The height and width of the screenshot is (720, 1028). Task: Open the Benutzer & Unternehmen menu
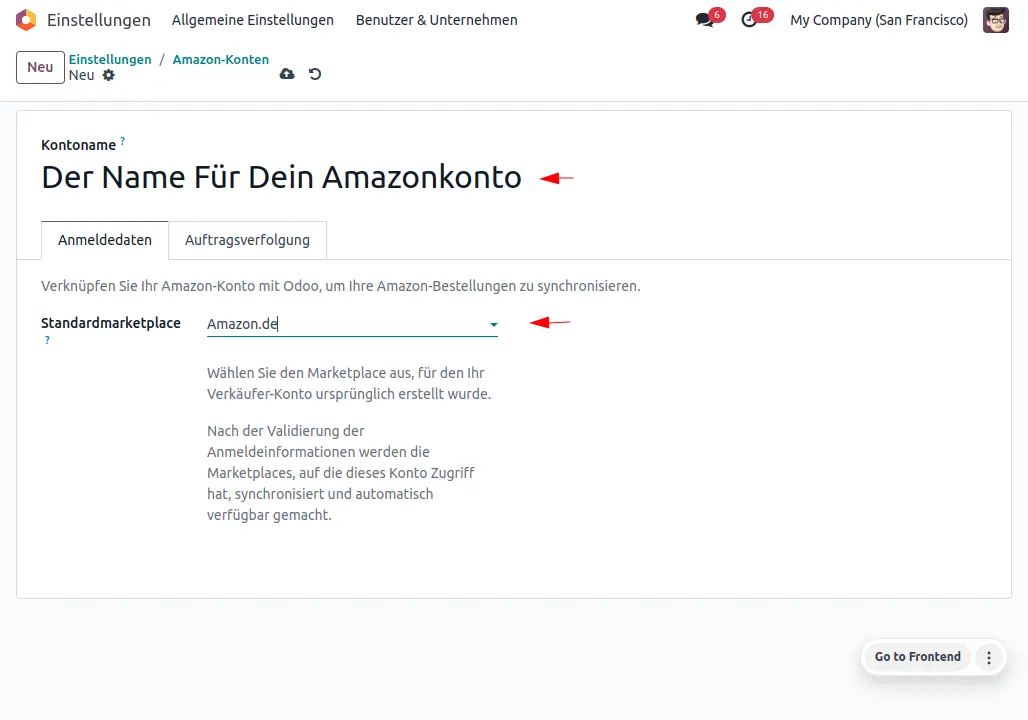tap(437, 20)
